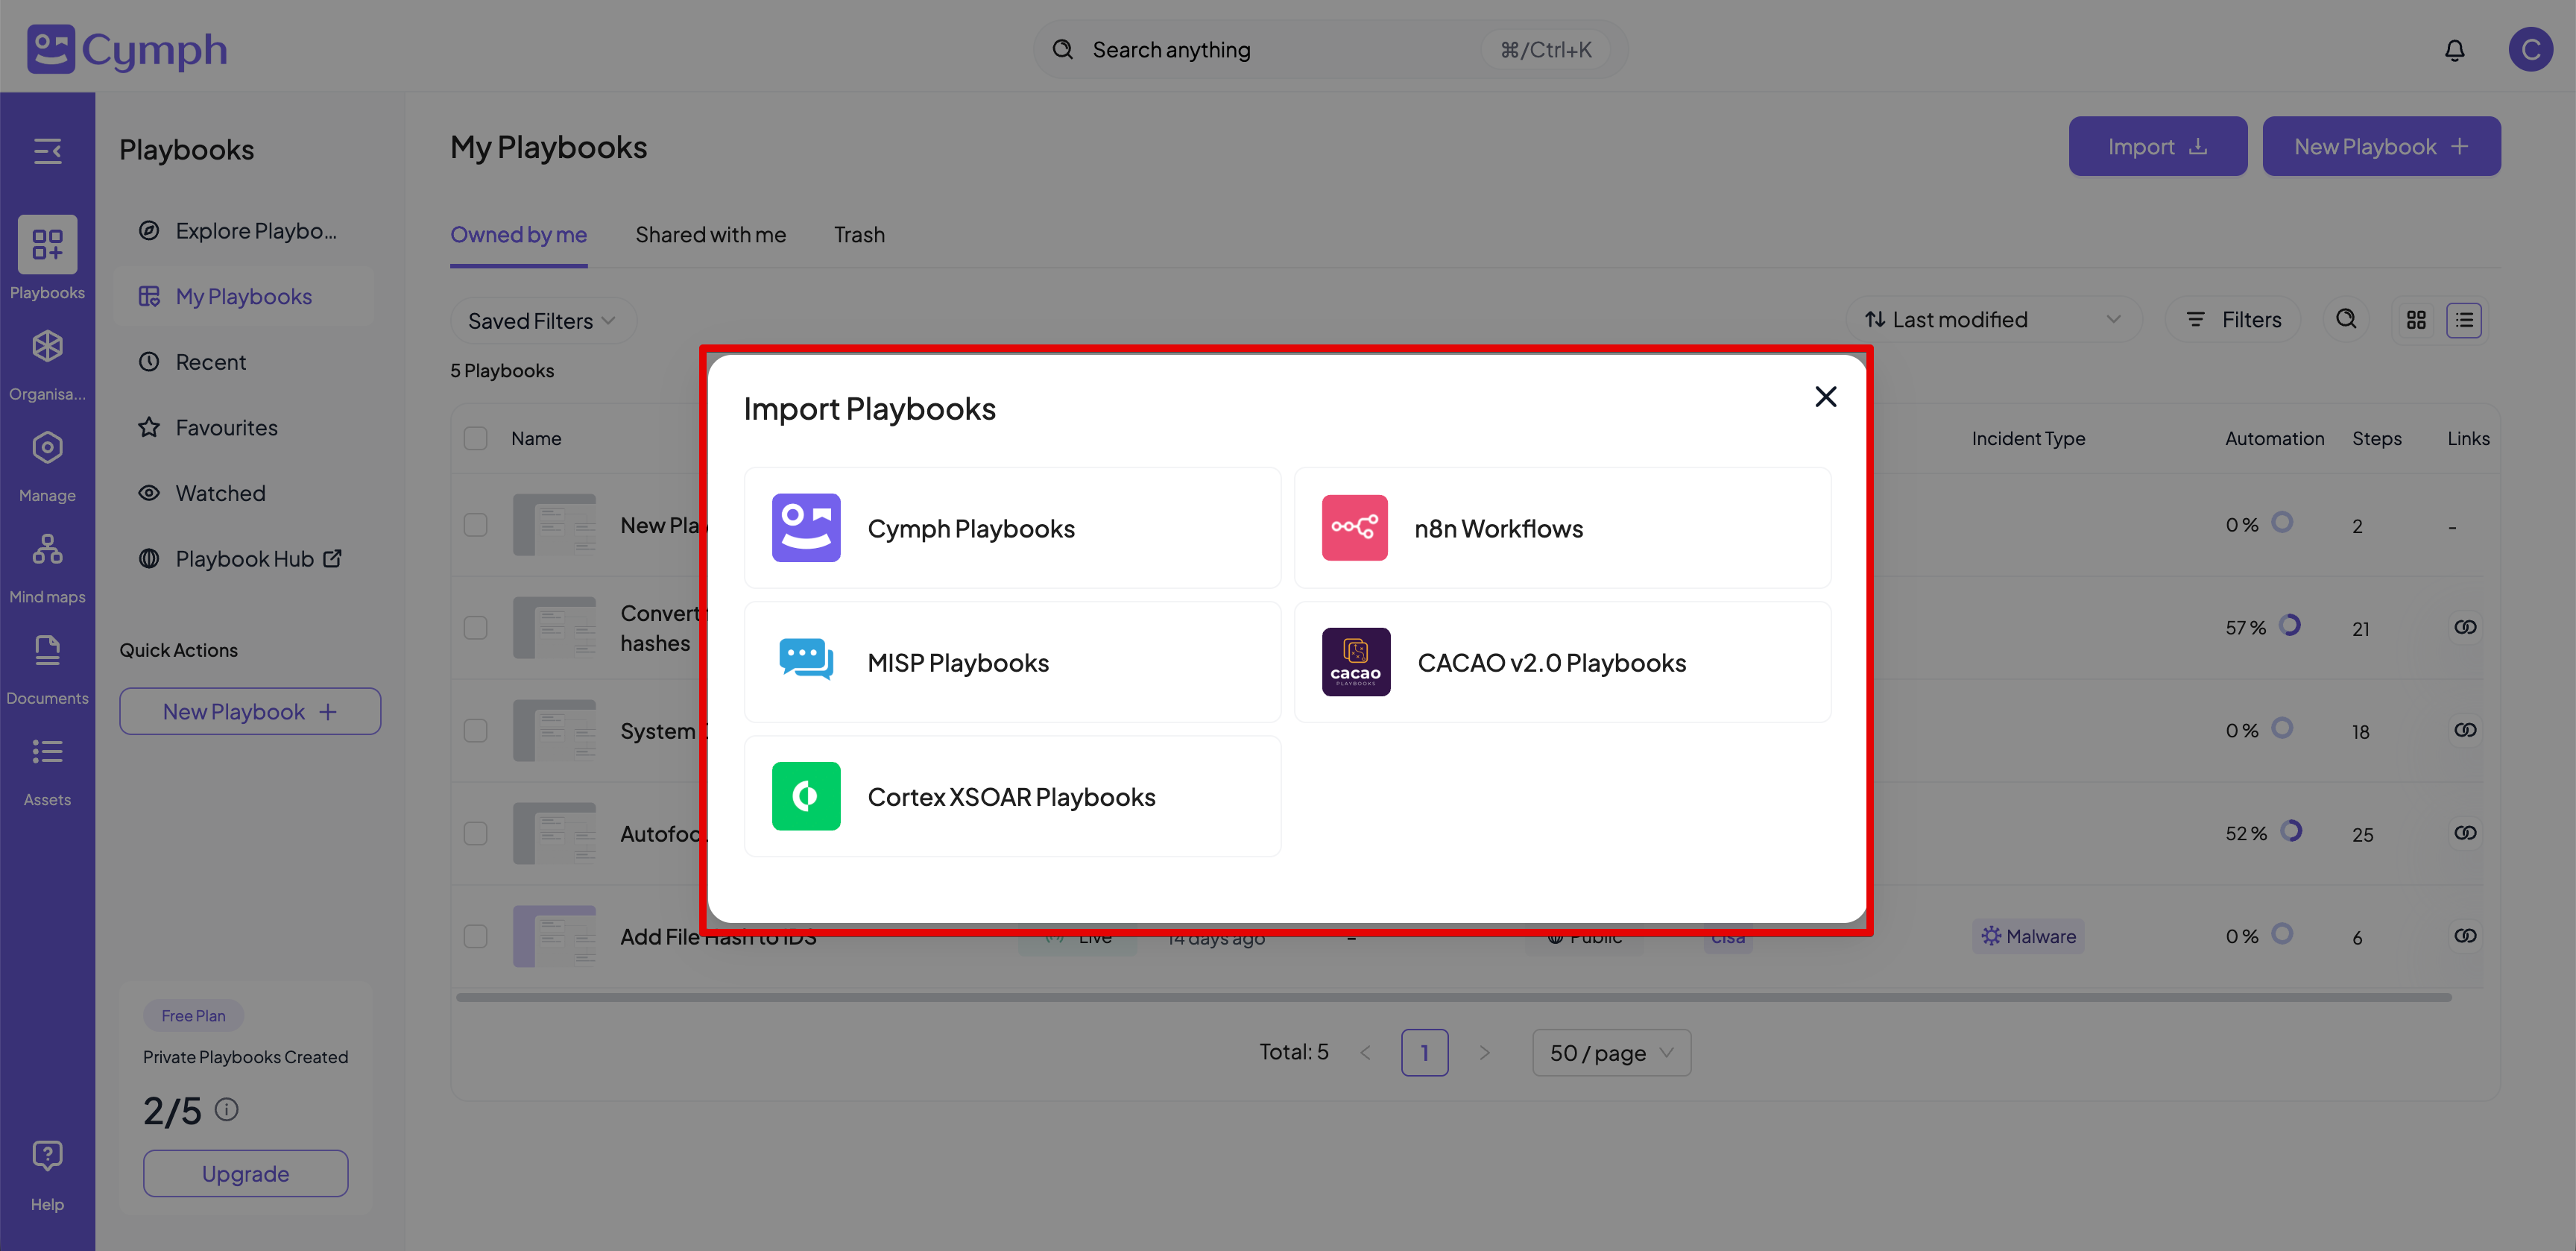Click the notification bell
This screenshot has width=2576, height=1251.
point(2455,49)
